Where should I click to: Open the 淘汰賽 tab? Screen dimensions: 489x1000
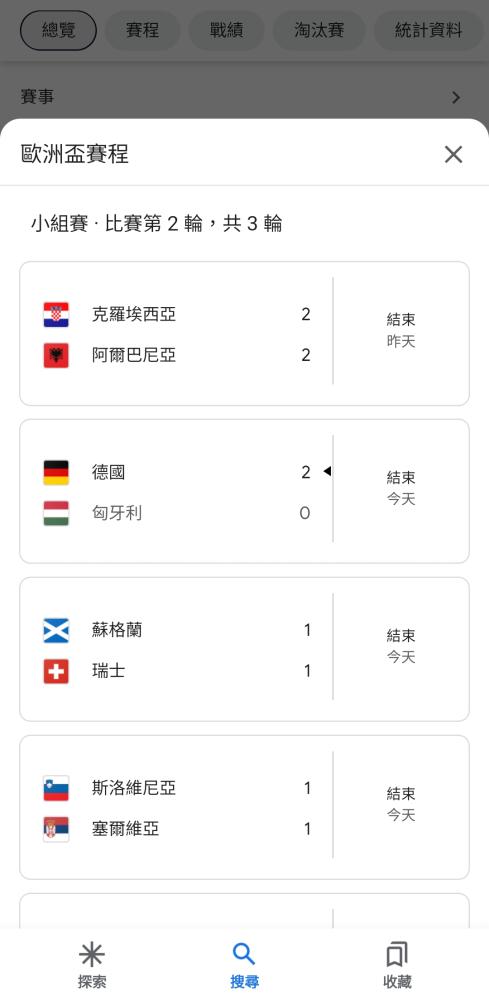[319, 30]
